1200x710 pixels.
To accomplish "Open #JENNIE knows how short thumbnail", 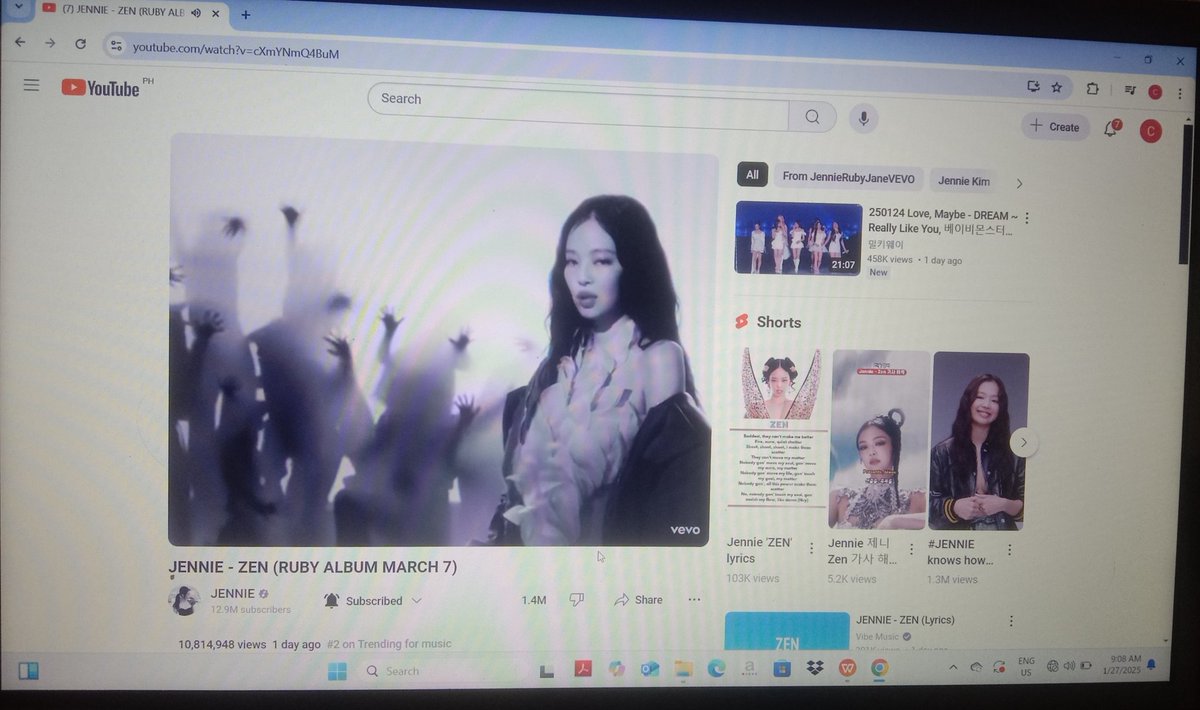I will [x=979, y=441].
